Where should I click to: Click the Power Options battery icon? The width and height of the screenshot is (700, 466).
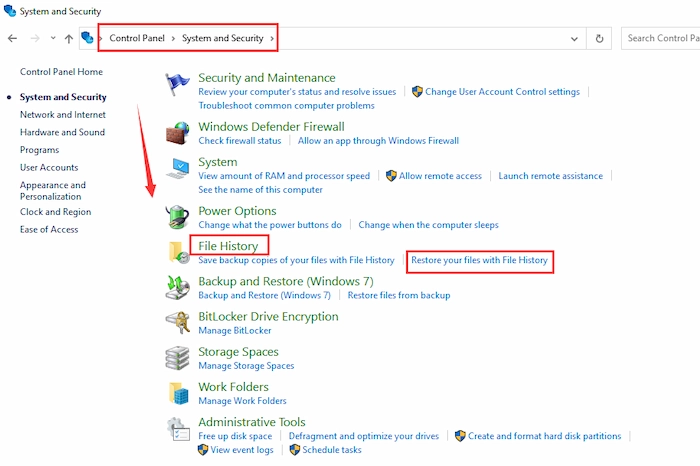pyautogui.click(x=177, y=217)
